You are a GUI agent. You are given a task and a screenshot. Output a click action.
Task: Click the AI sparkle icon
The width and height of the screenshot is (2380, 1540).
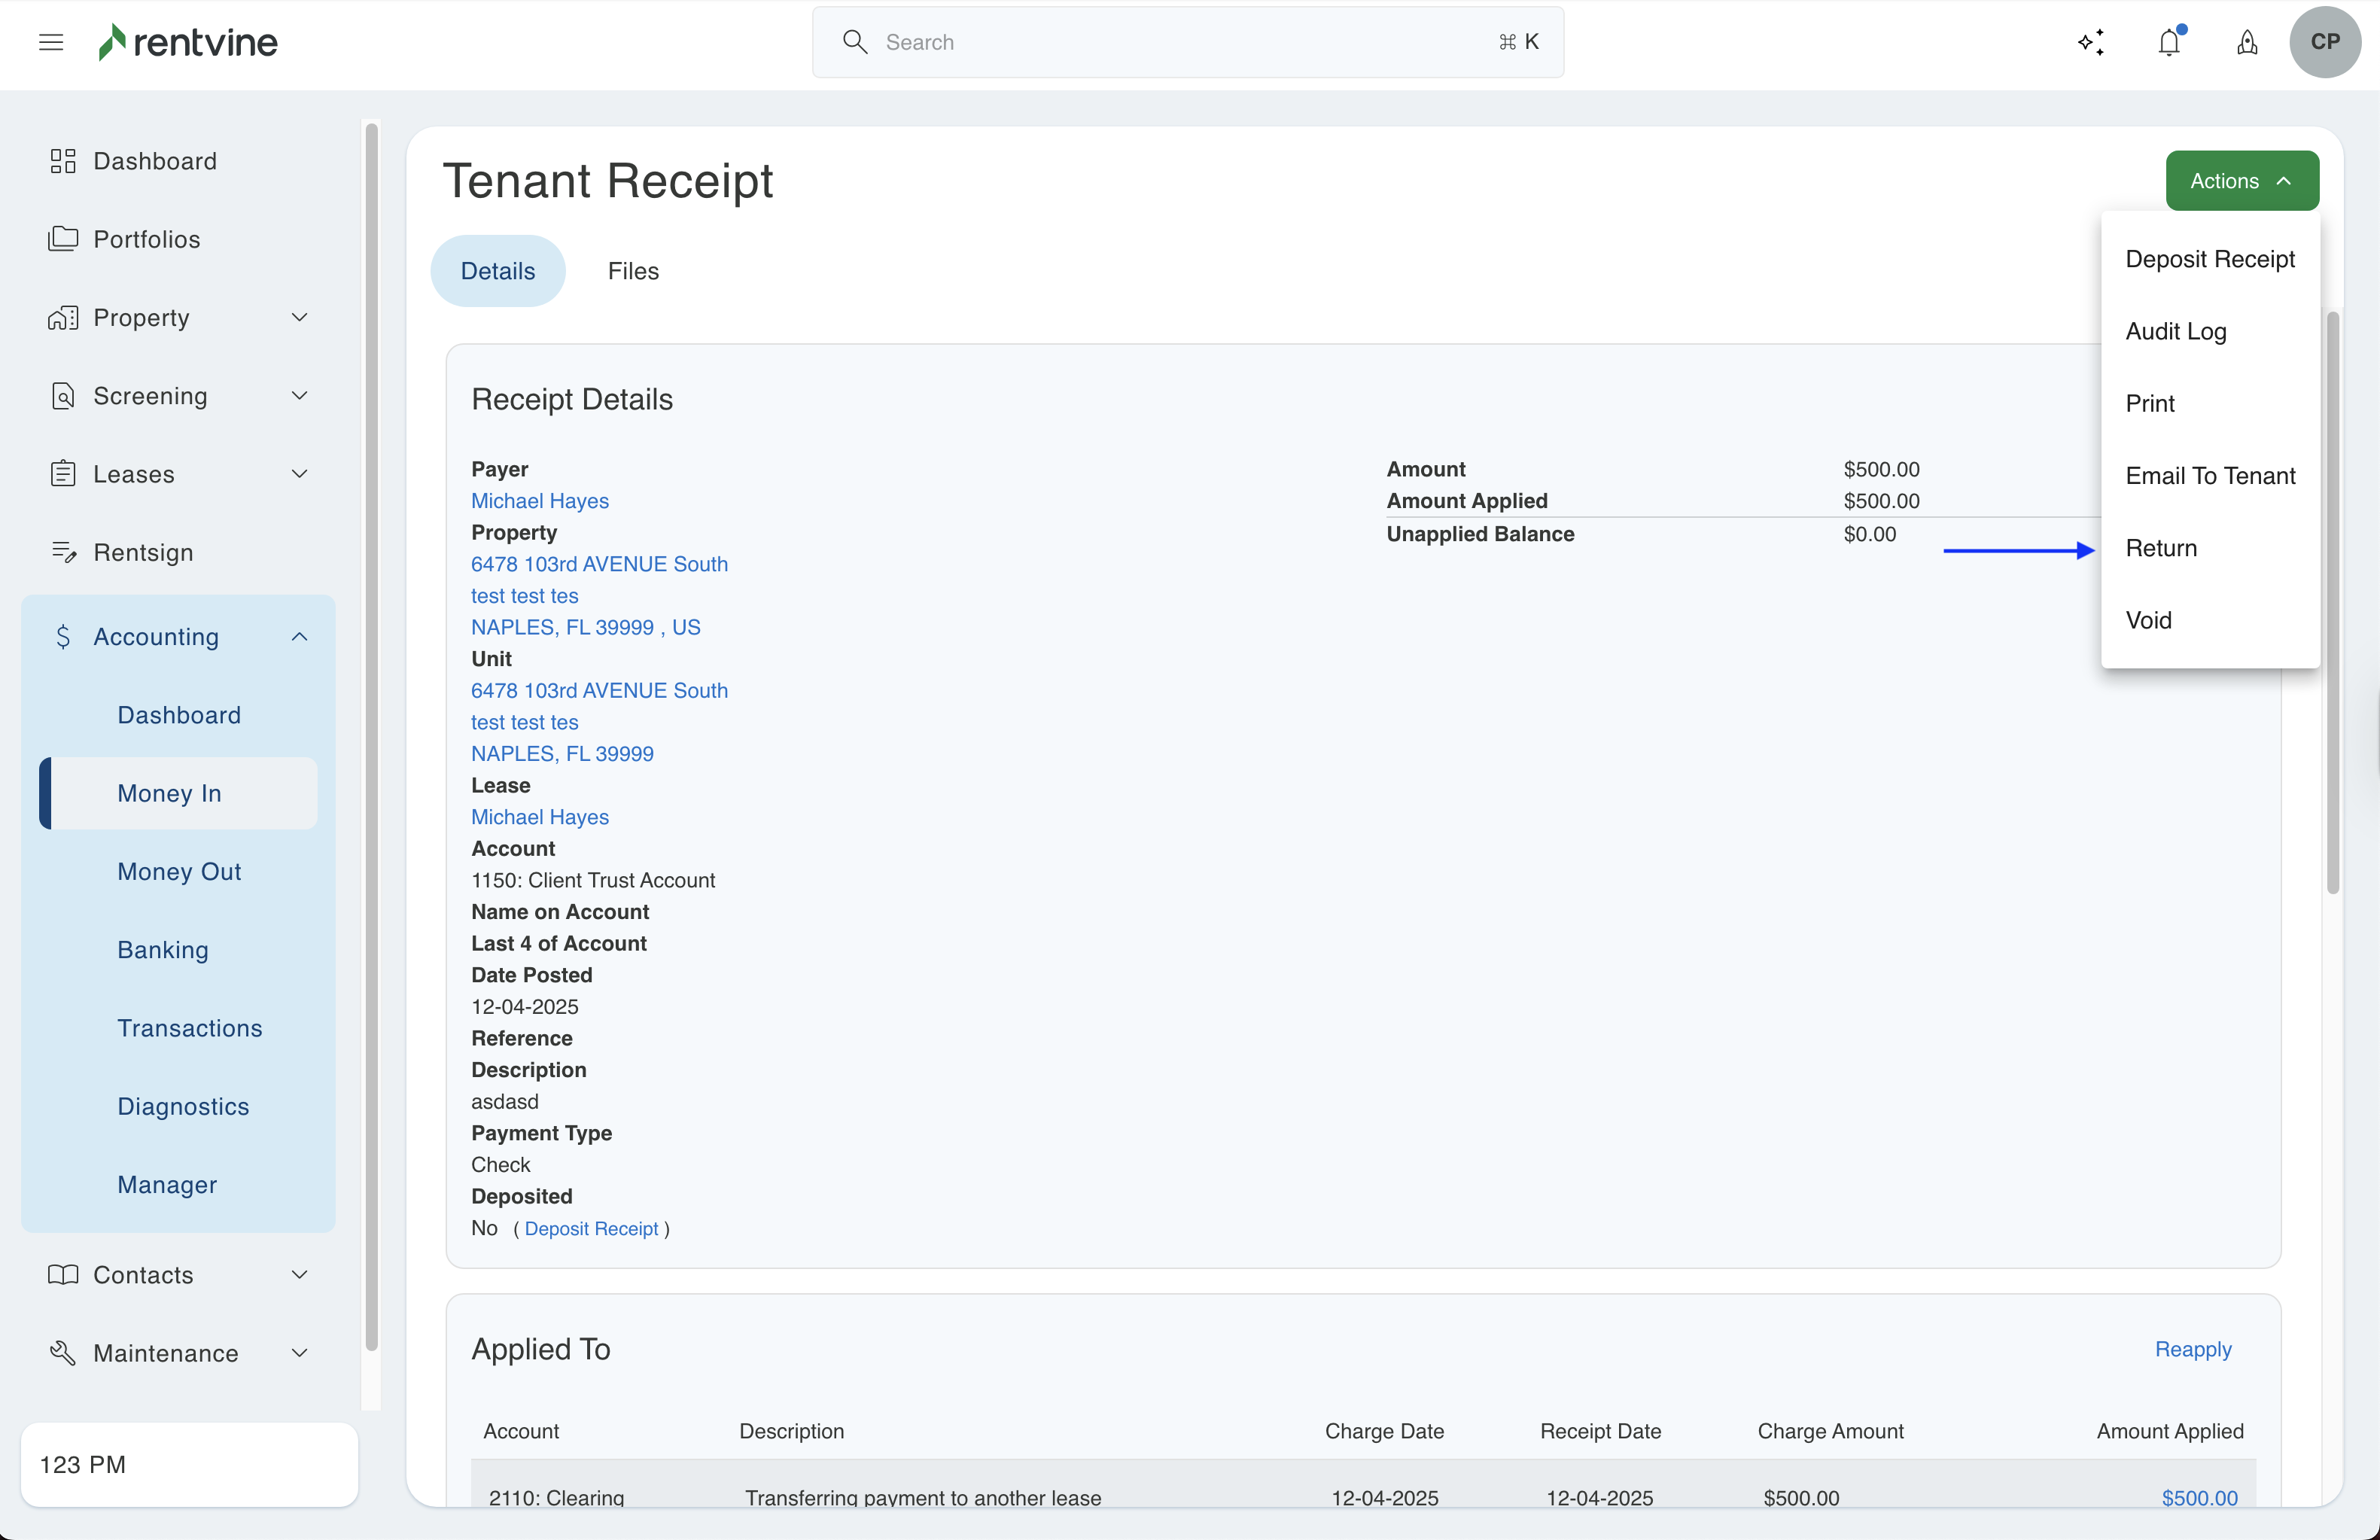click(2090, 42)
